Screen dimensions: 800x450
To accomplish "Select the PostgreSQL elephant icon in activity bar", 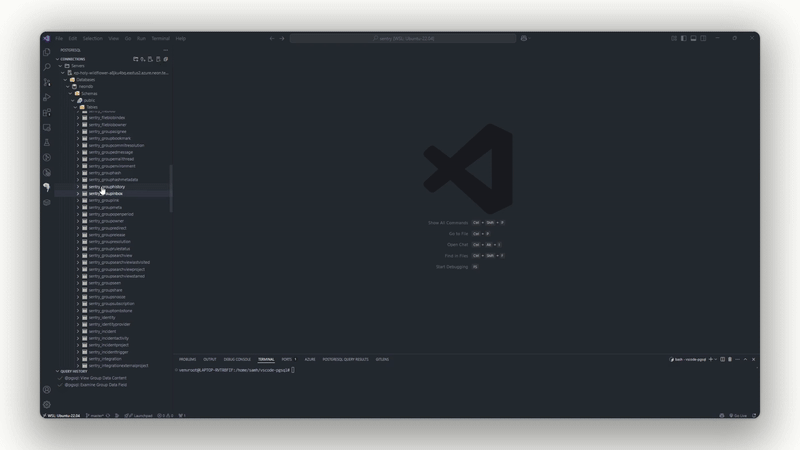I will click(x=47, y=187).
